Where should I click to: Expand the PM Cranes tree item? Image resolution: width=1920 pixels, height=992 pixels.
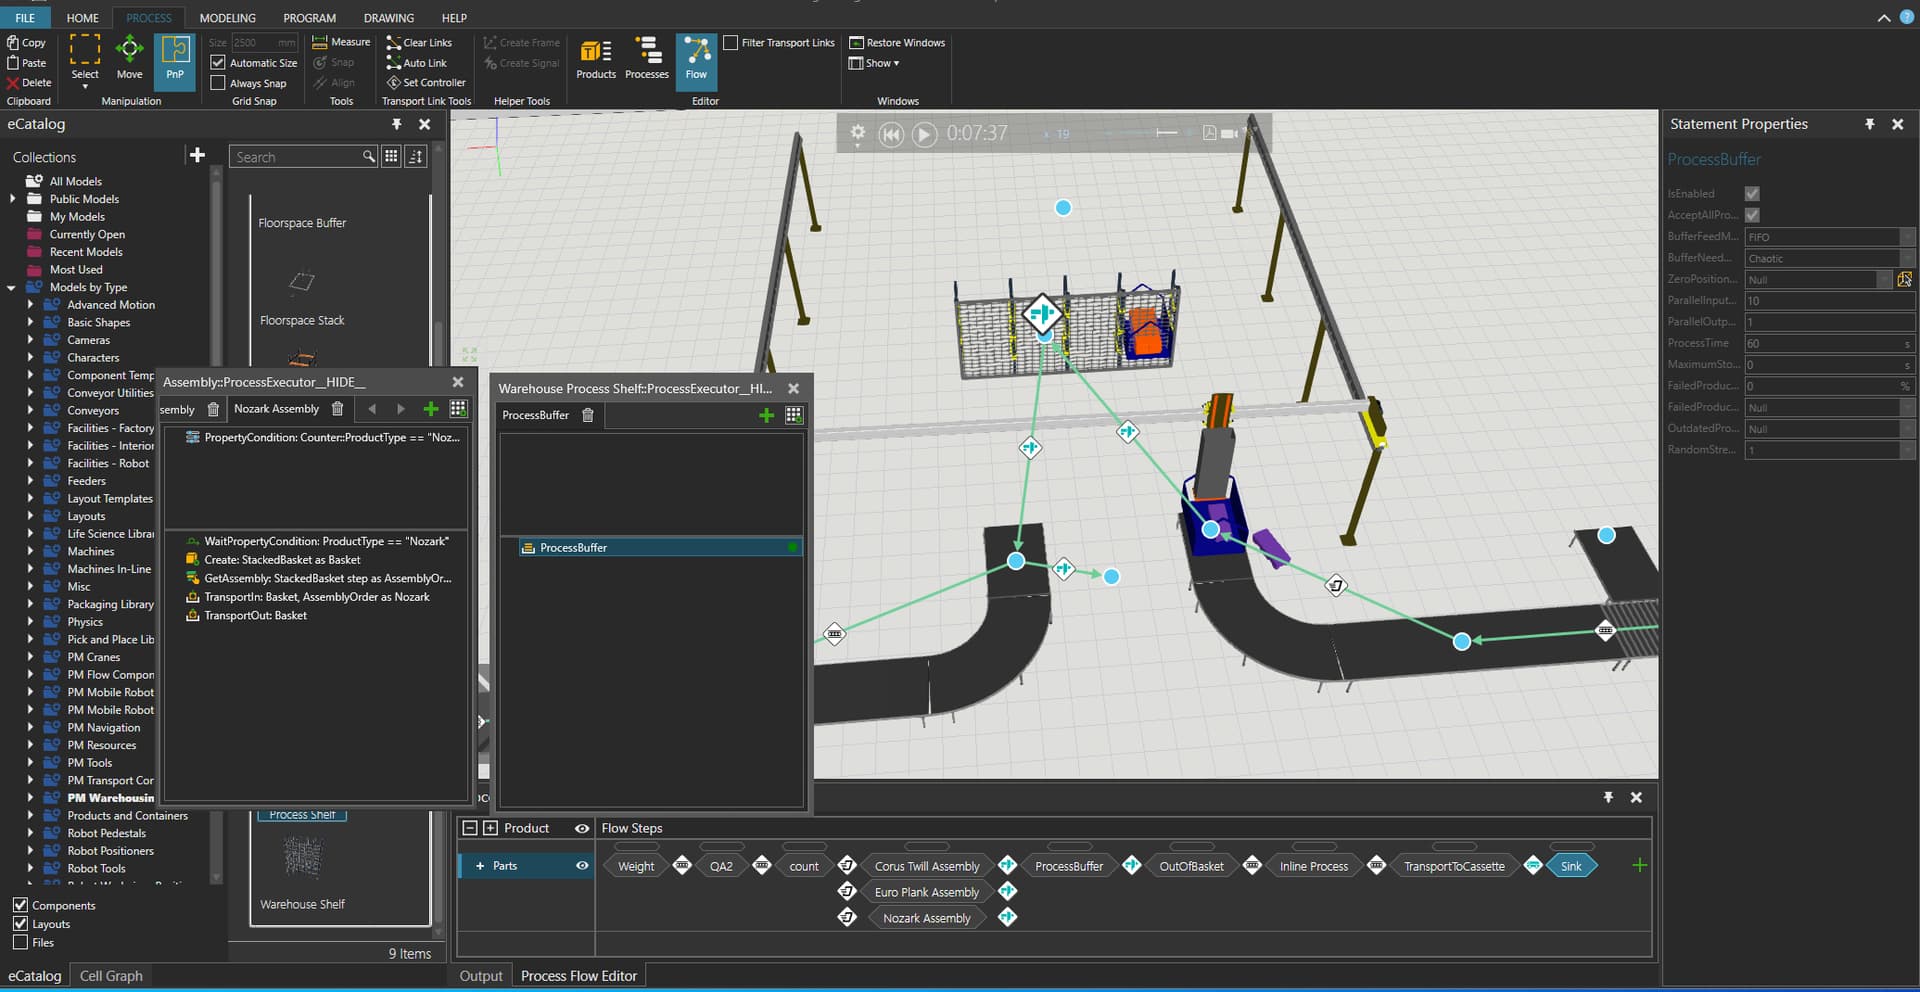tap(30, 657)
